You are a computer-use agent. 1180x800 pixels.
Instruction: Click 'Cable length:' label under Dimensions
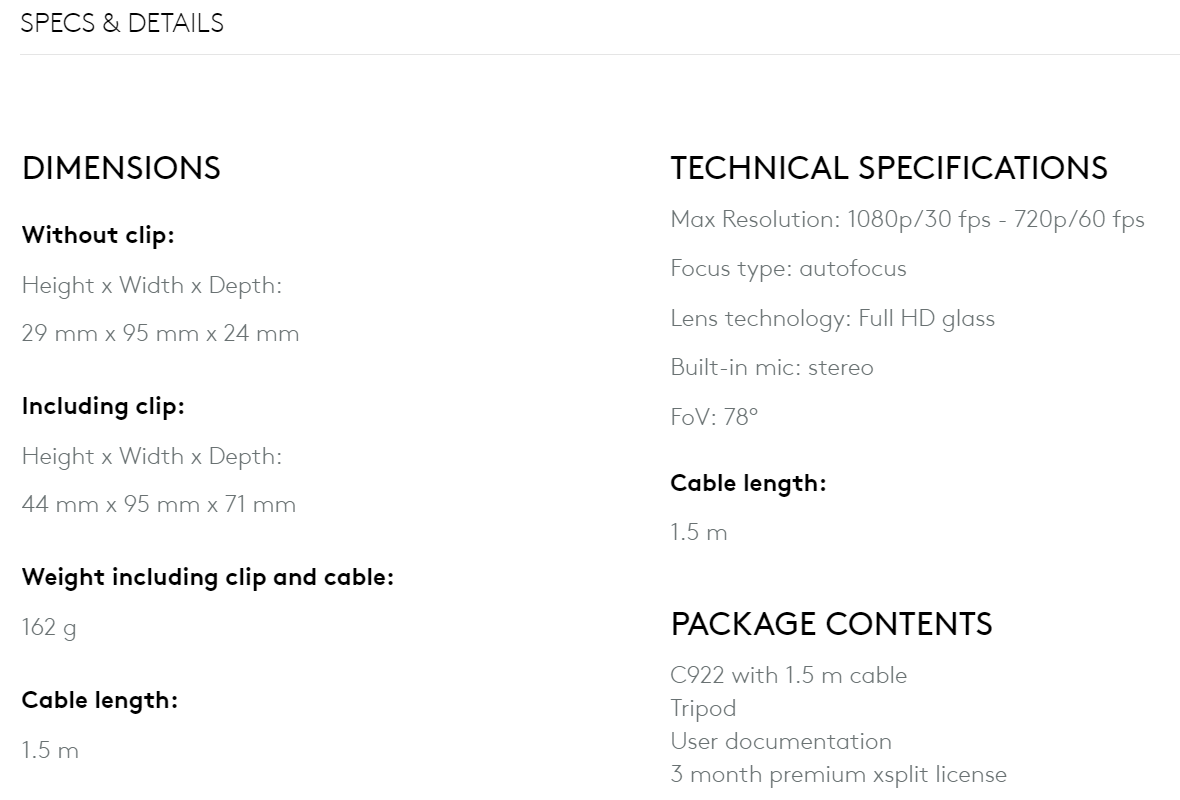pyautogui.click(x=100, y=700)
